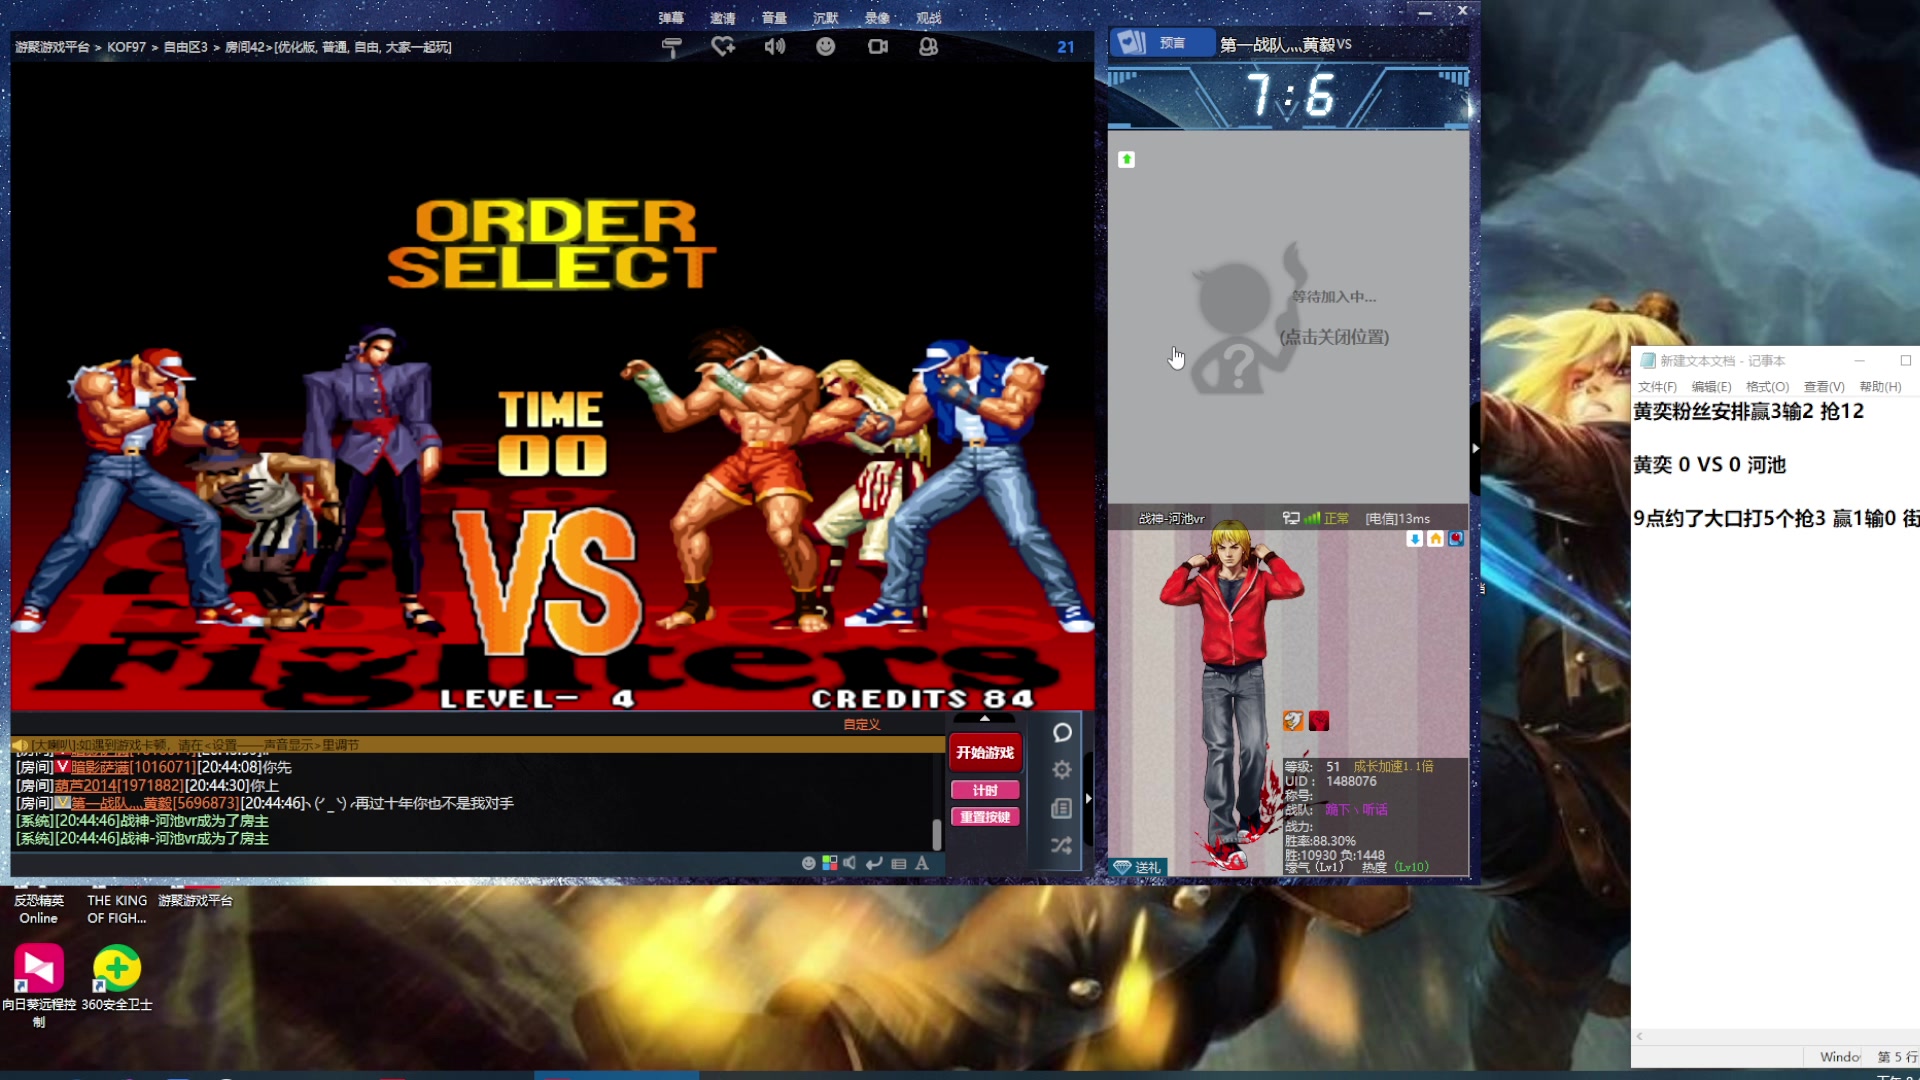
Task: Click the waiting-to-join empty player slot
Action: pos(1288,318)
